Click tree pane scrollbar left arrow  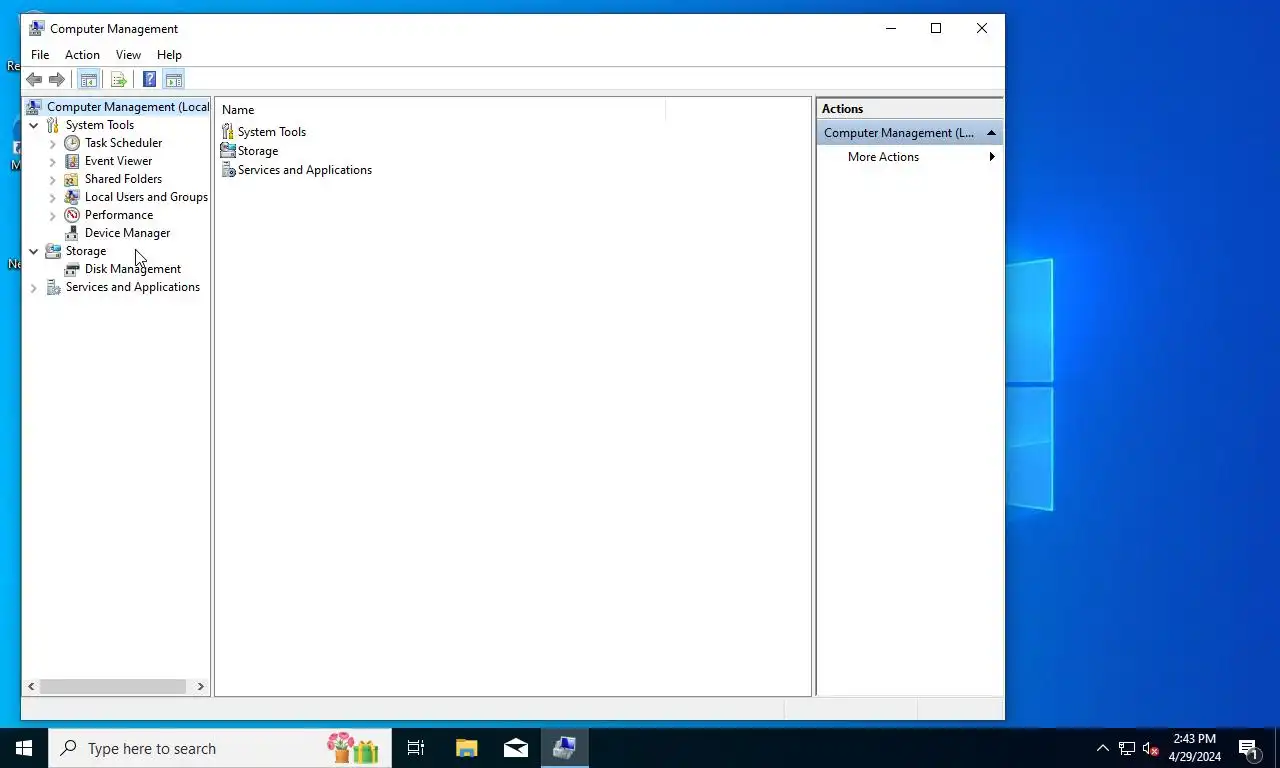point(31,686)
